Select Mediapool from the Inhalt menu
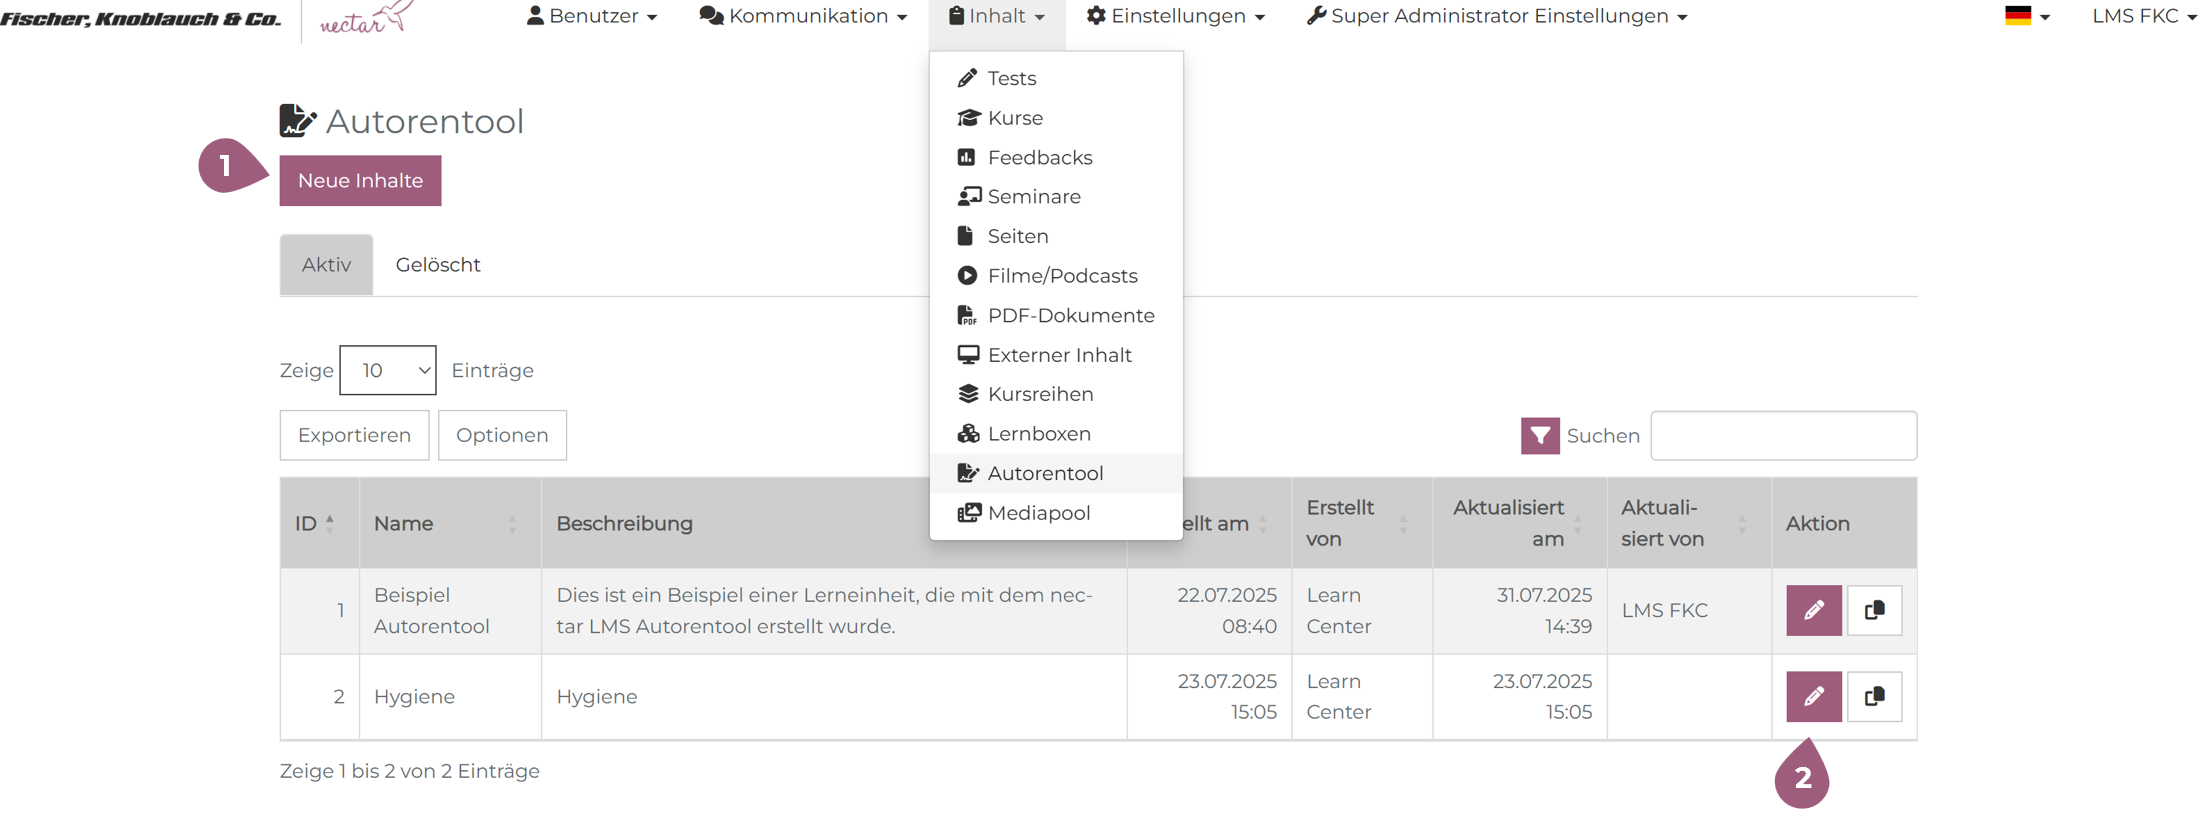This screenshot has height=838, width=2207. coord(1038,513)
